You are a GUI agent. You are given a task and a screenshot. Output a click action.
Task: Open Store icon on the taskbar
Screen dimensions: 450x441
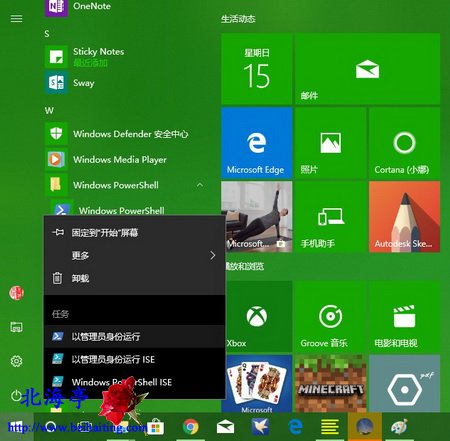tap(156, 427)
